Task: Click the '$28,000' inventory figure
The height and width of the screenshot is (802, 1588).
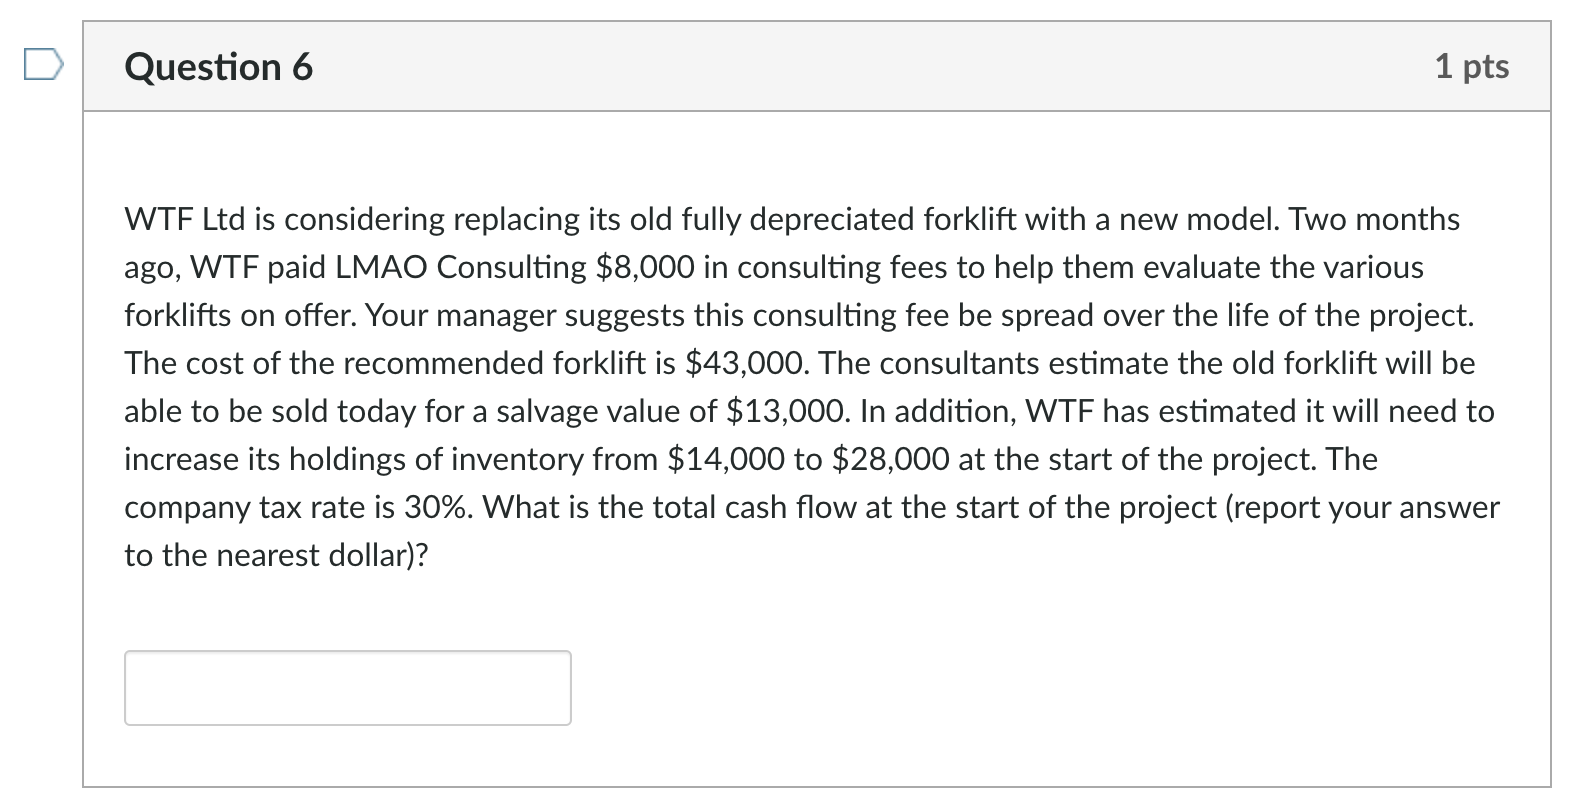Action: tap(889, 459)
